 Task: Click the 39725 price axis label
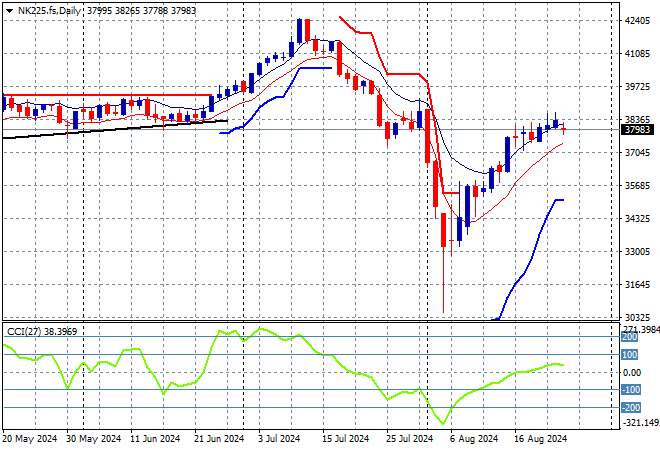point(637,87)
